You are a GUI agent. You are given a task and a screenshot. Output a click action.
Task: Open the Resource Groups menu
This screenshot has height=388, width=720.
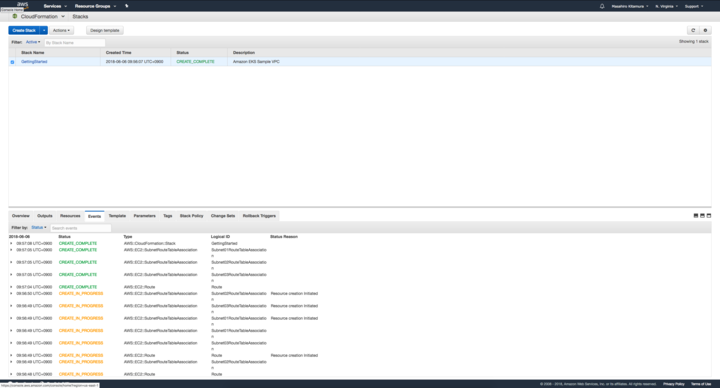click(x=96, y=6)
